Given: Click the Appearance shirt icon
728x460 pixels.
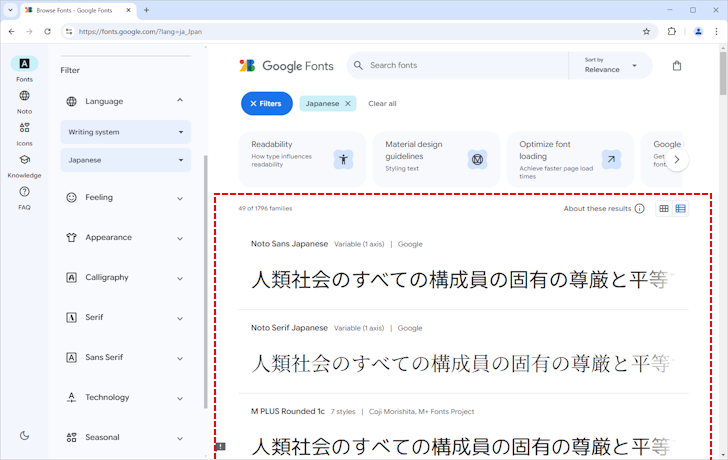Looking at the screenshot, I should coord(72,237).
